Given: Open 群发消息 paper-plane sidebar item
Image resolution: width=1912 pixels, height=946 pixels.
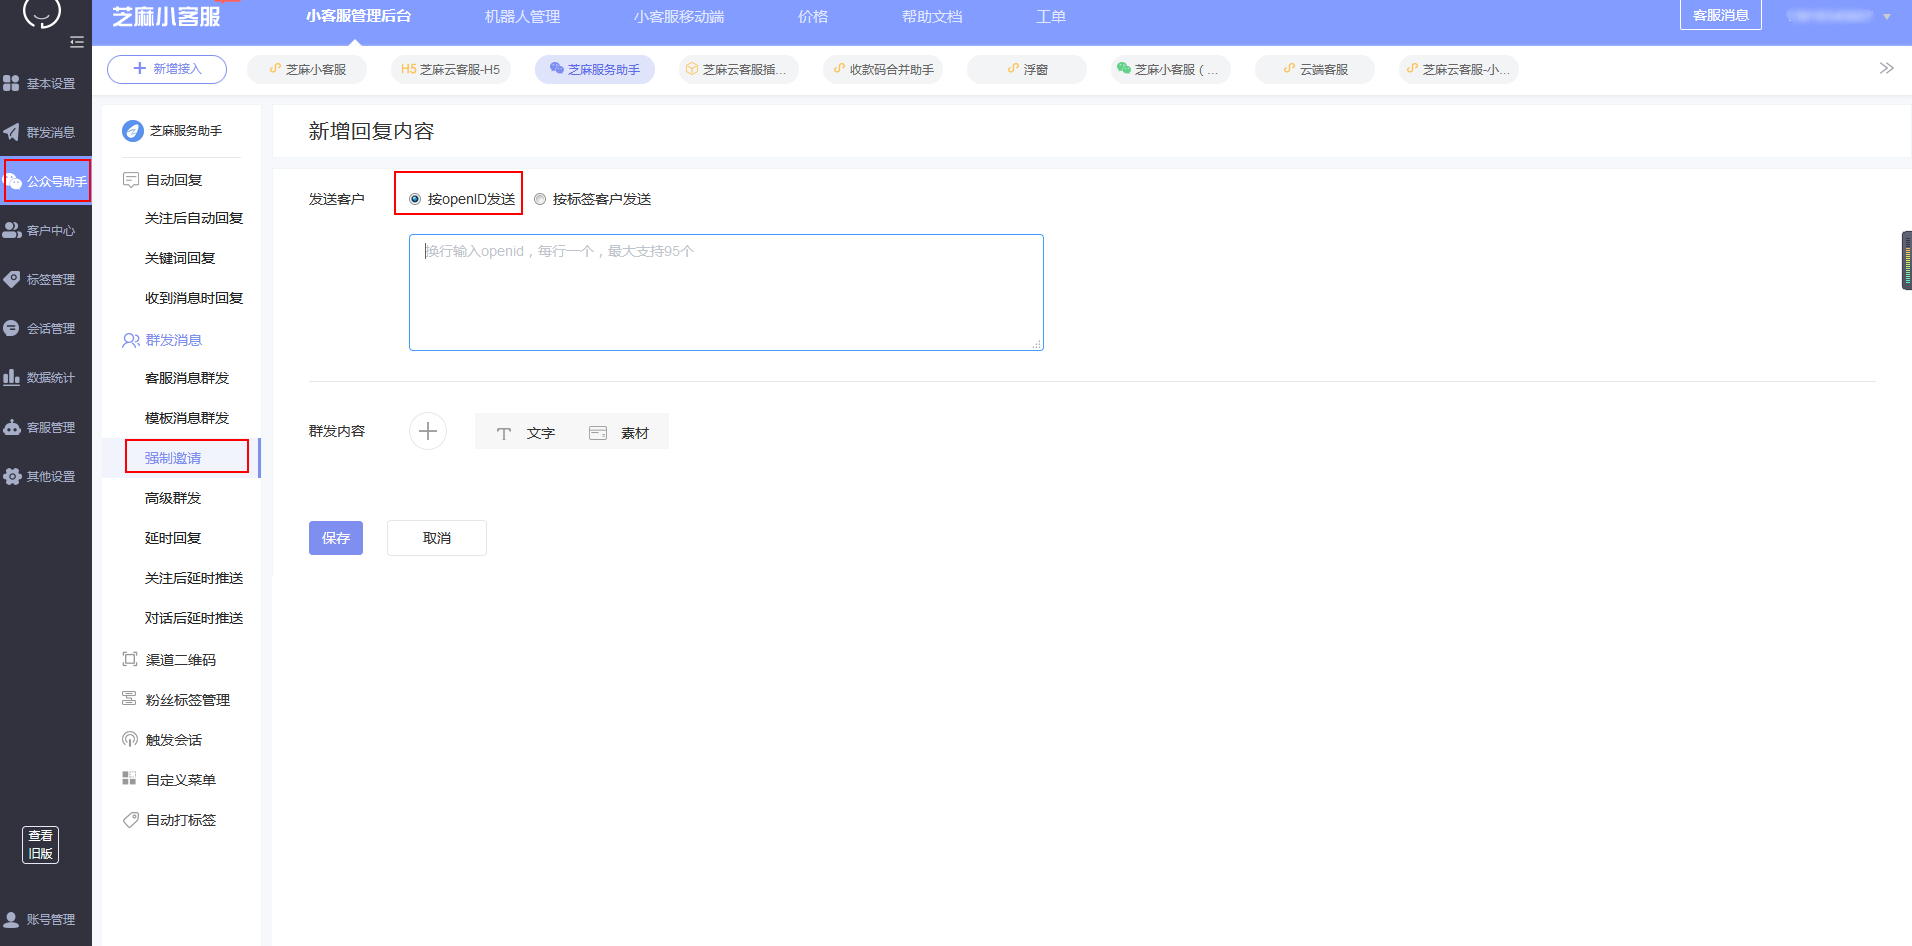Looking at the screenshot, I should (x=46, y=132).
